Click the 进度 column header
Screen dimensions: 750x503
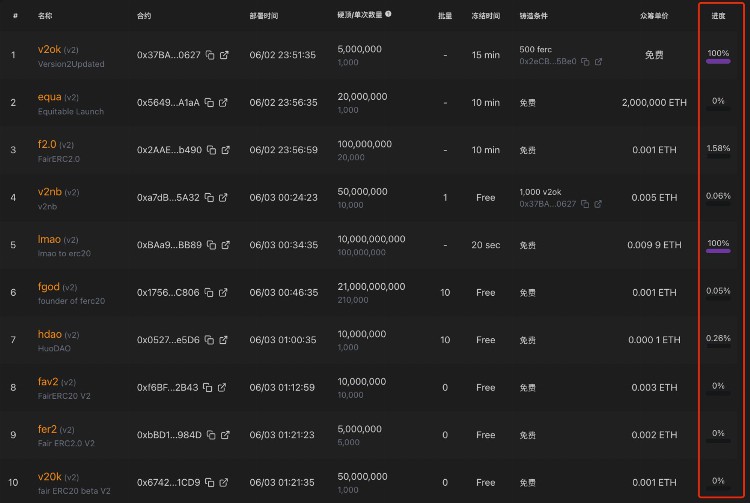[717, 15]
